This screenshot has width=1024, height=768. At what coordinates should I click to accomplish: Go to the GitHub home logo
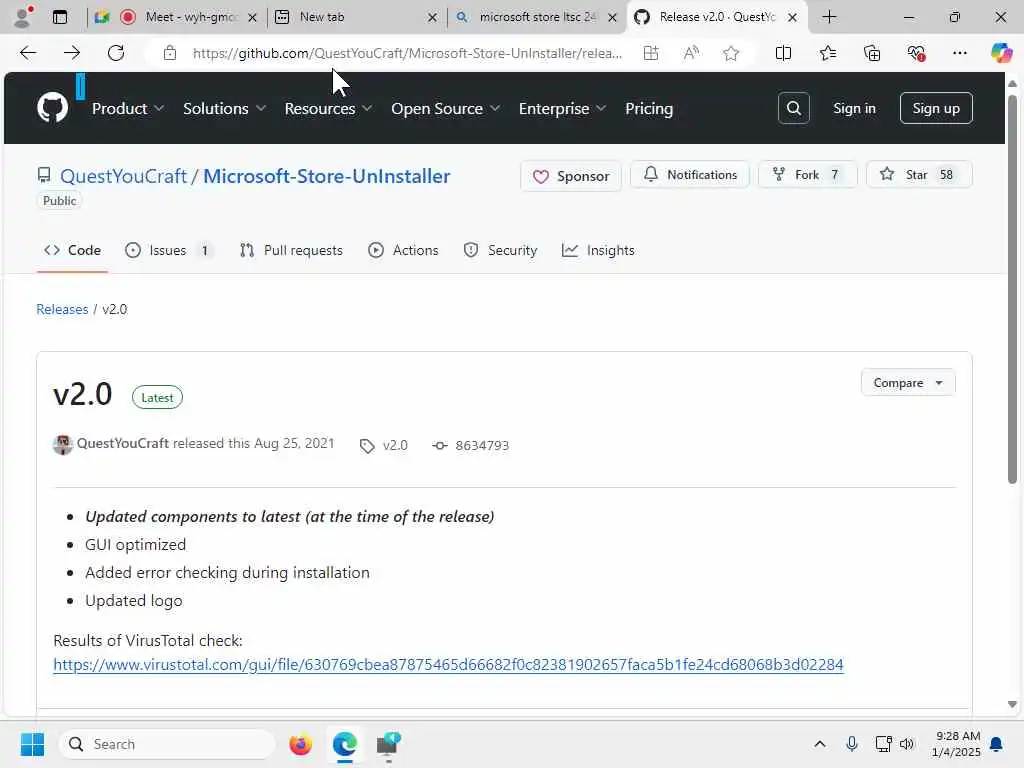(x=52, y=108)
